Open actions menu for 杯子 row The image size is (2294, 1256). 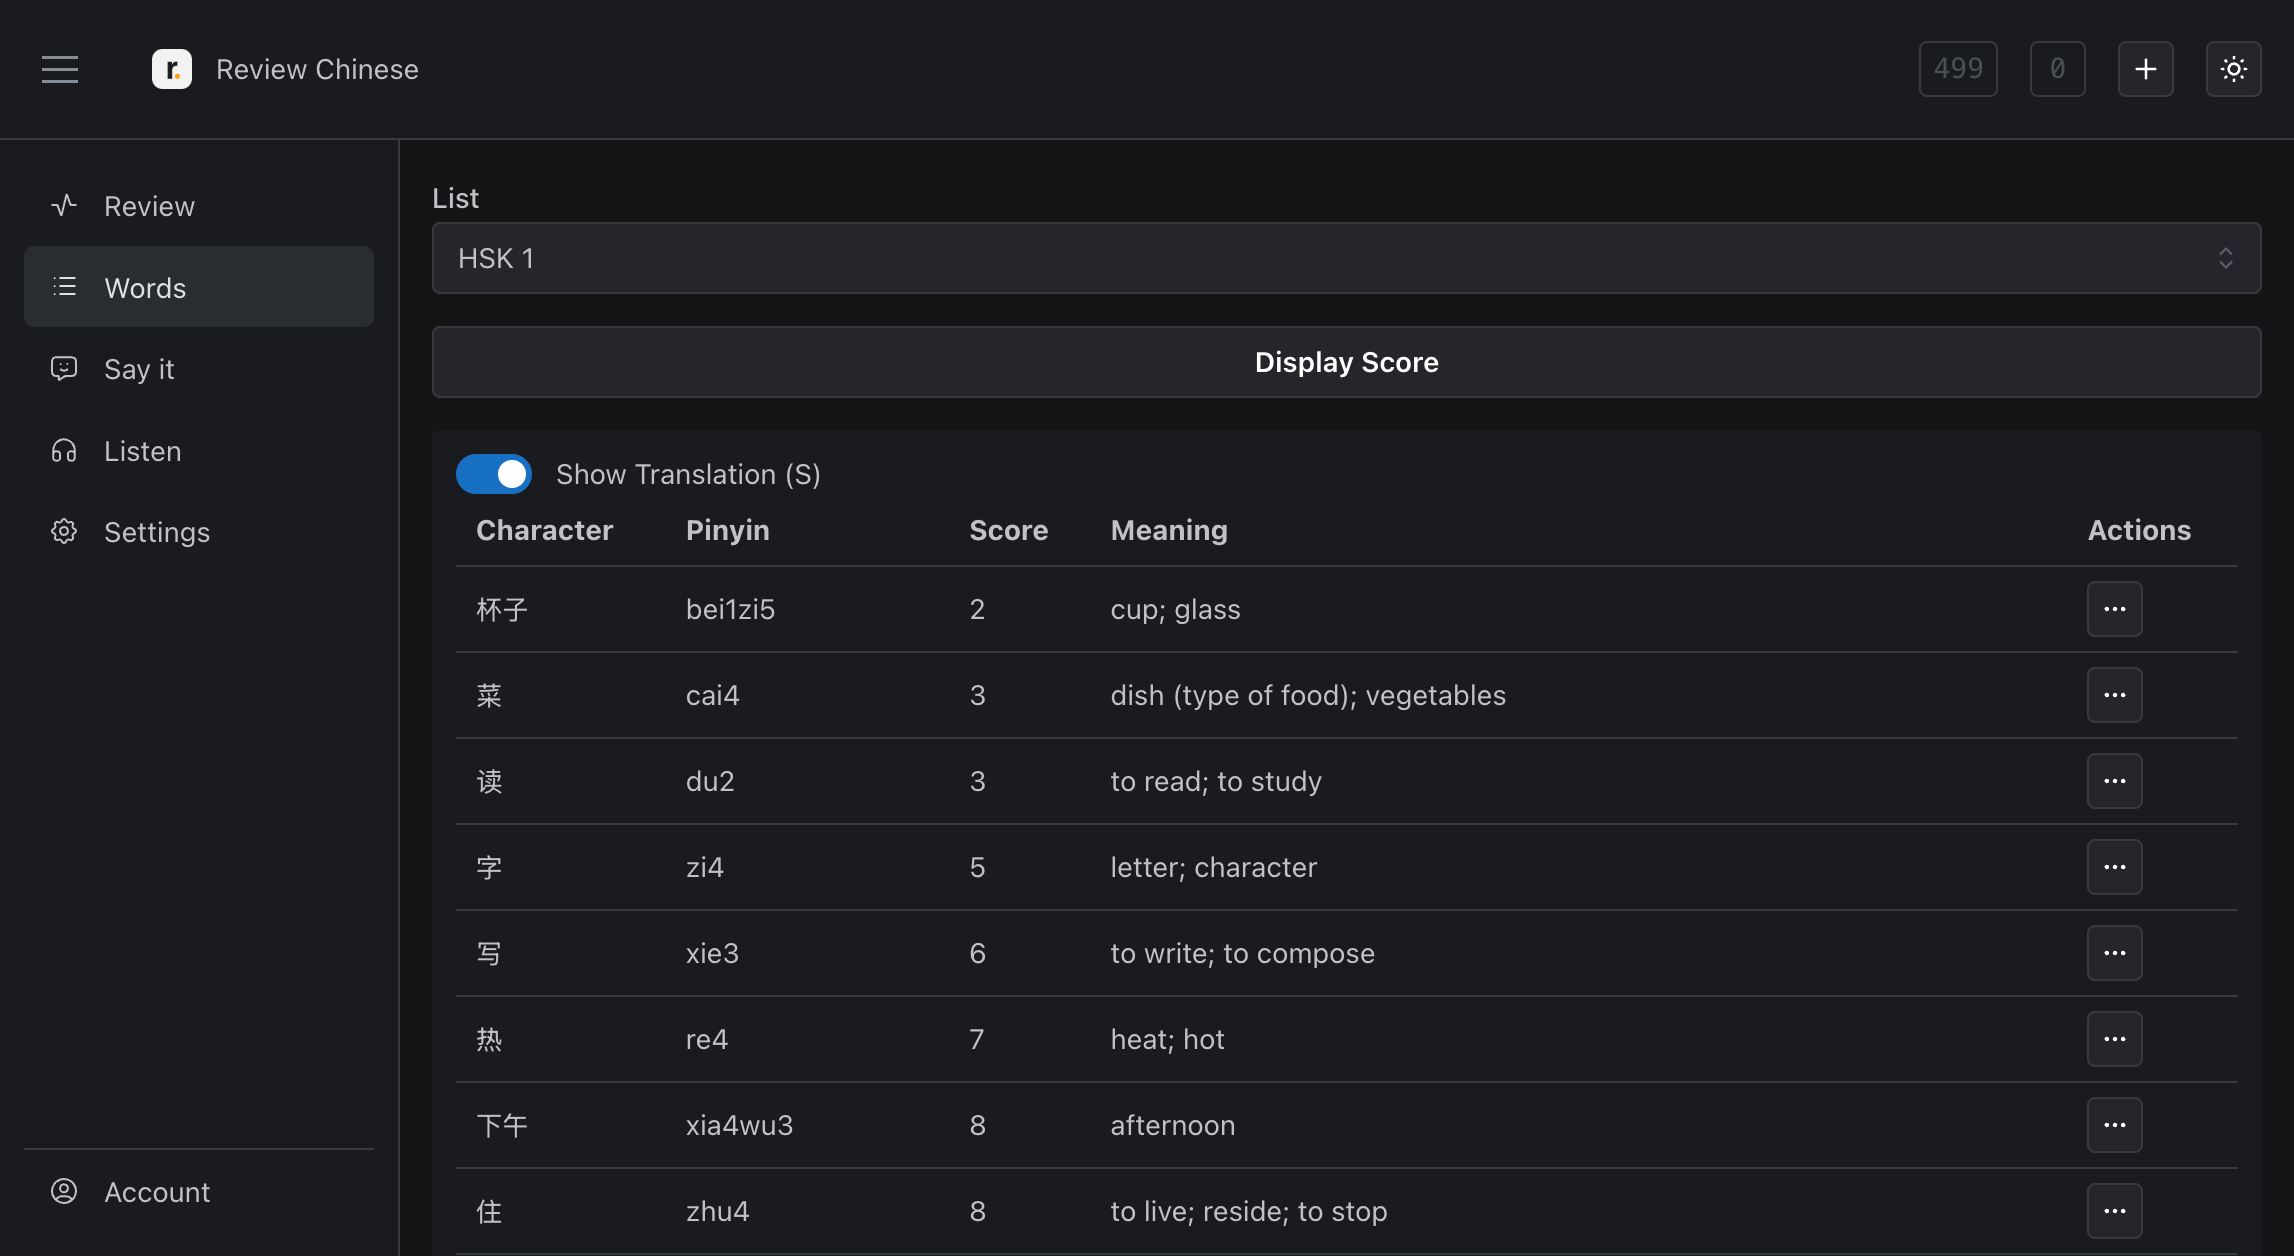[x=2114, y=609]
